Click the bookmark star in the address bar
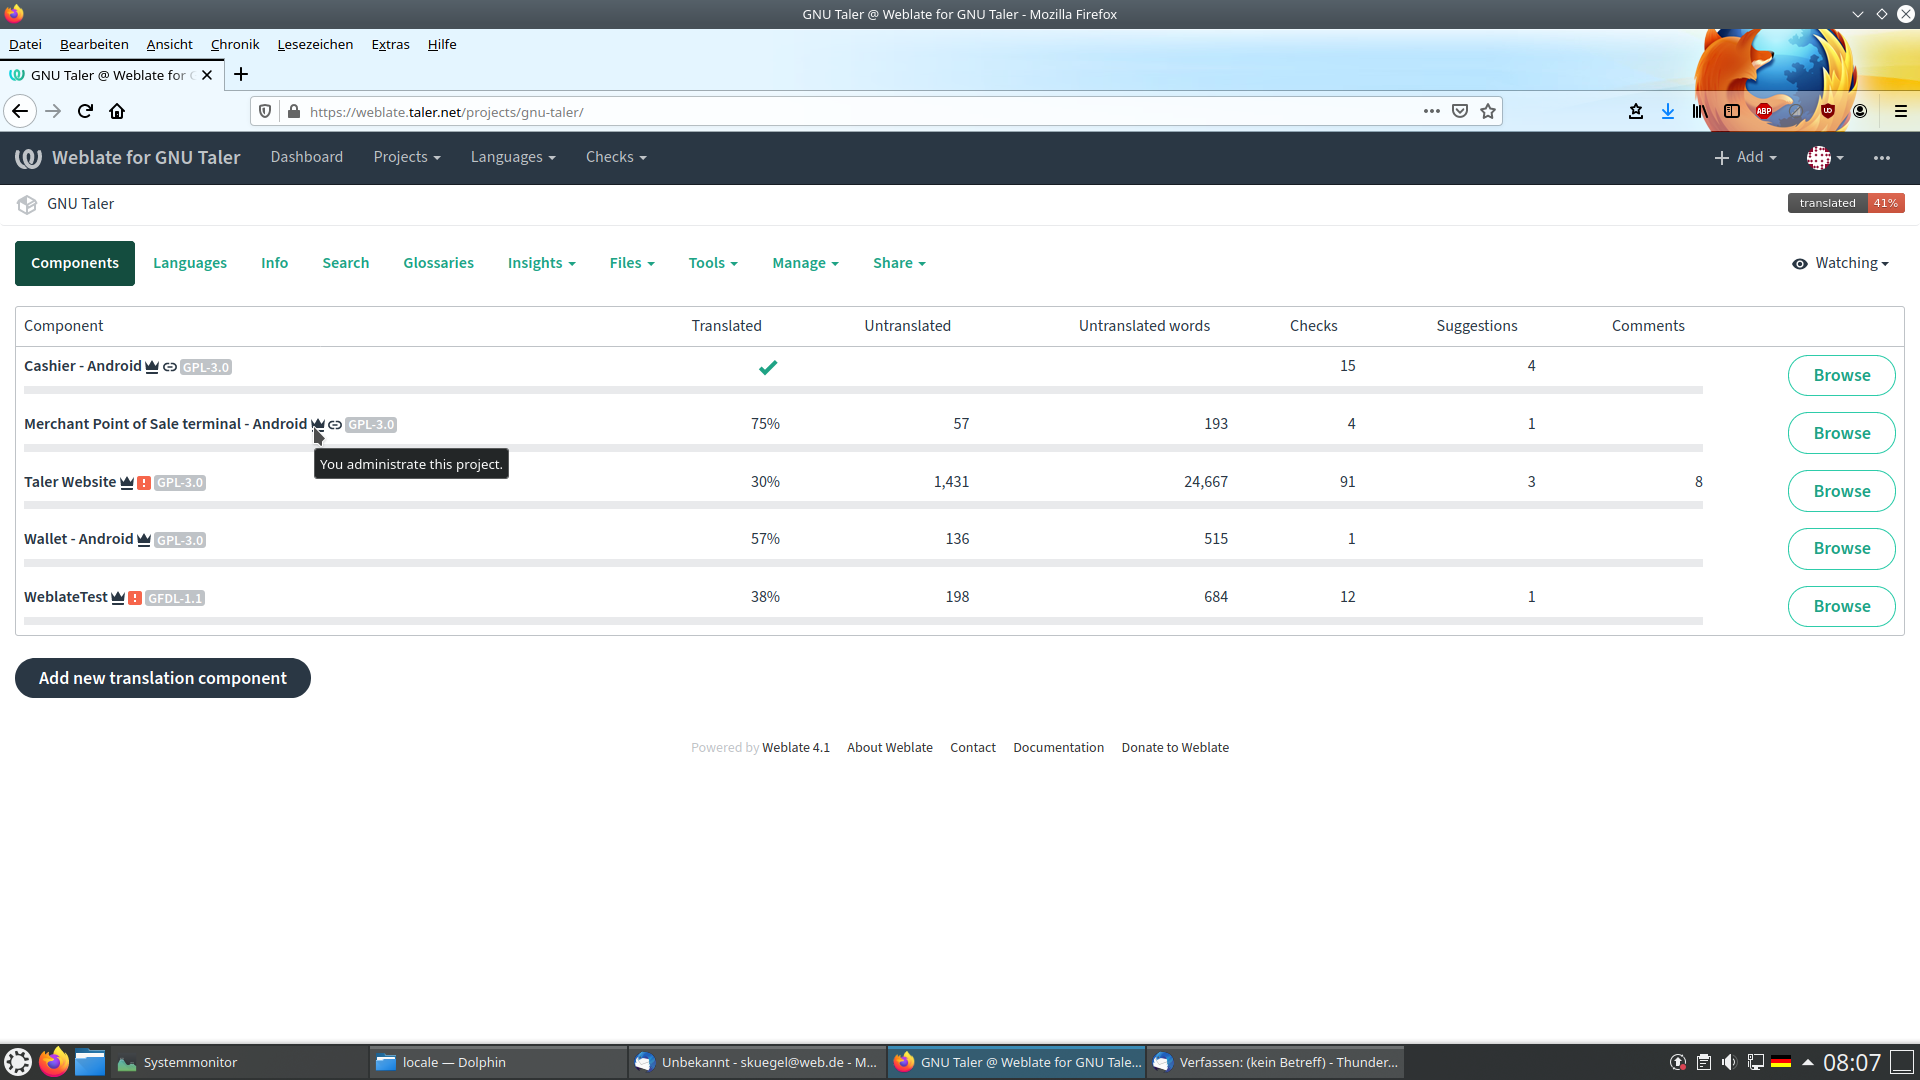 (x=1488, y=112)
